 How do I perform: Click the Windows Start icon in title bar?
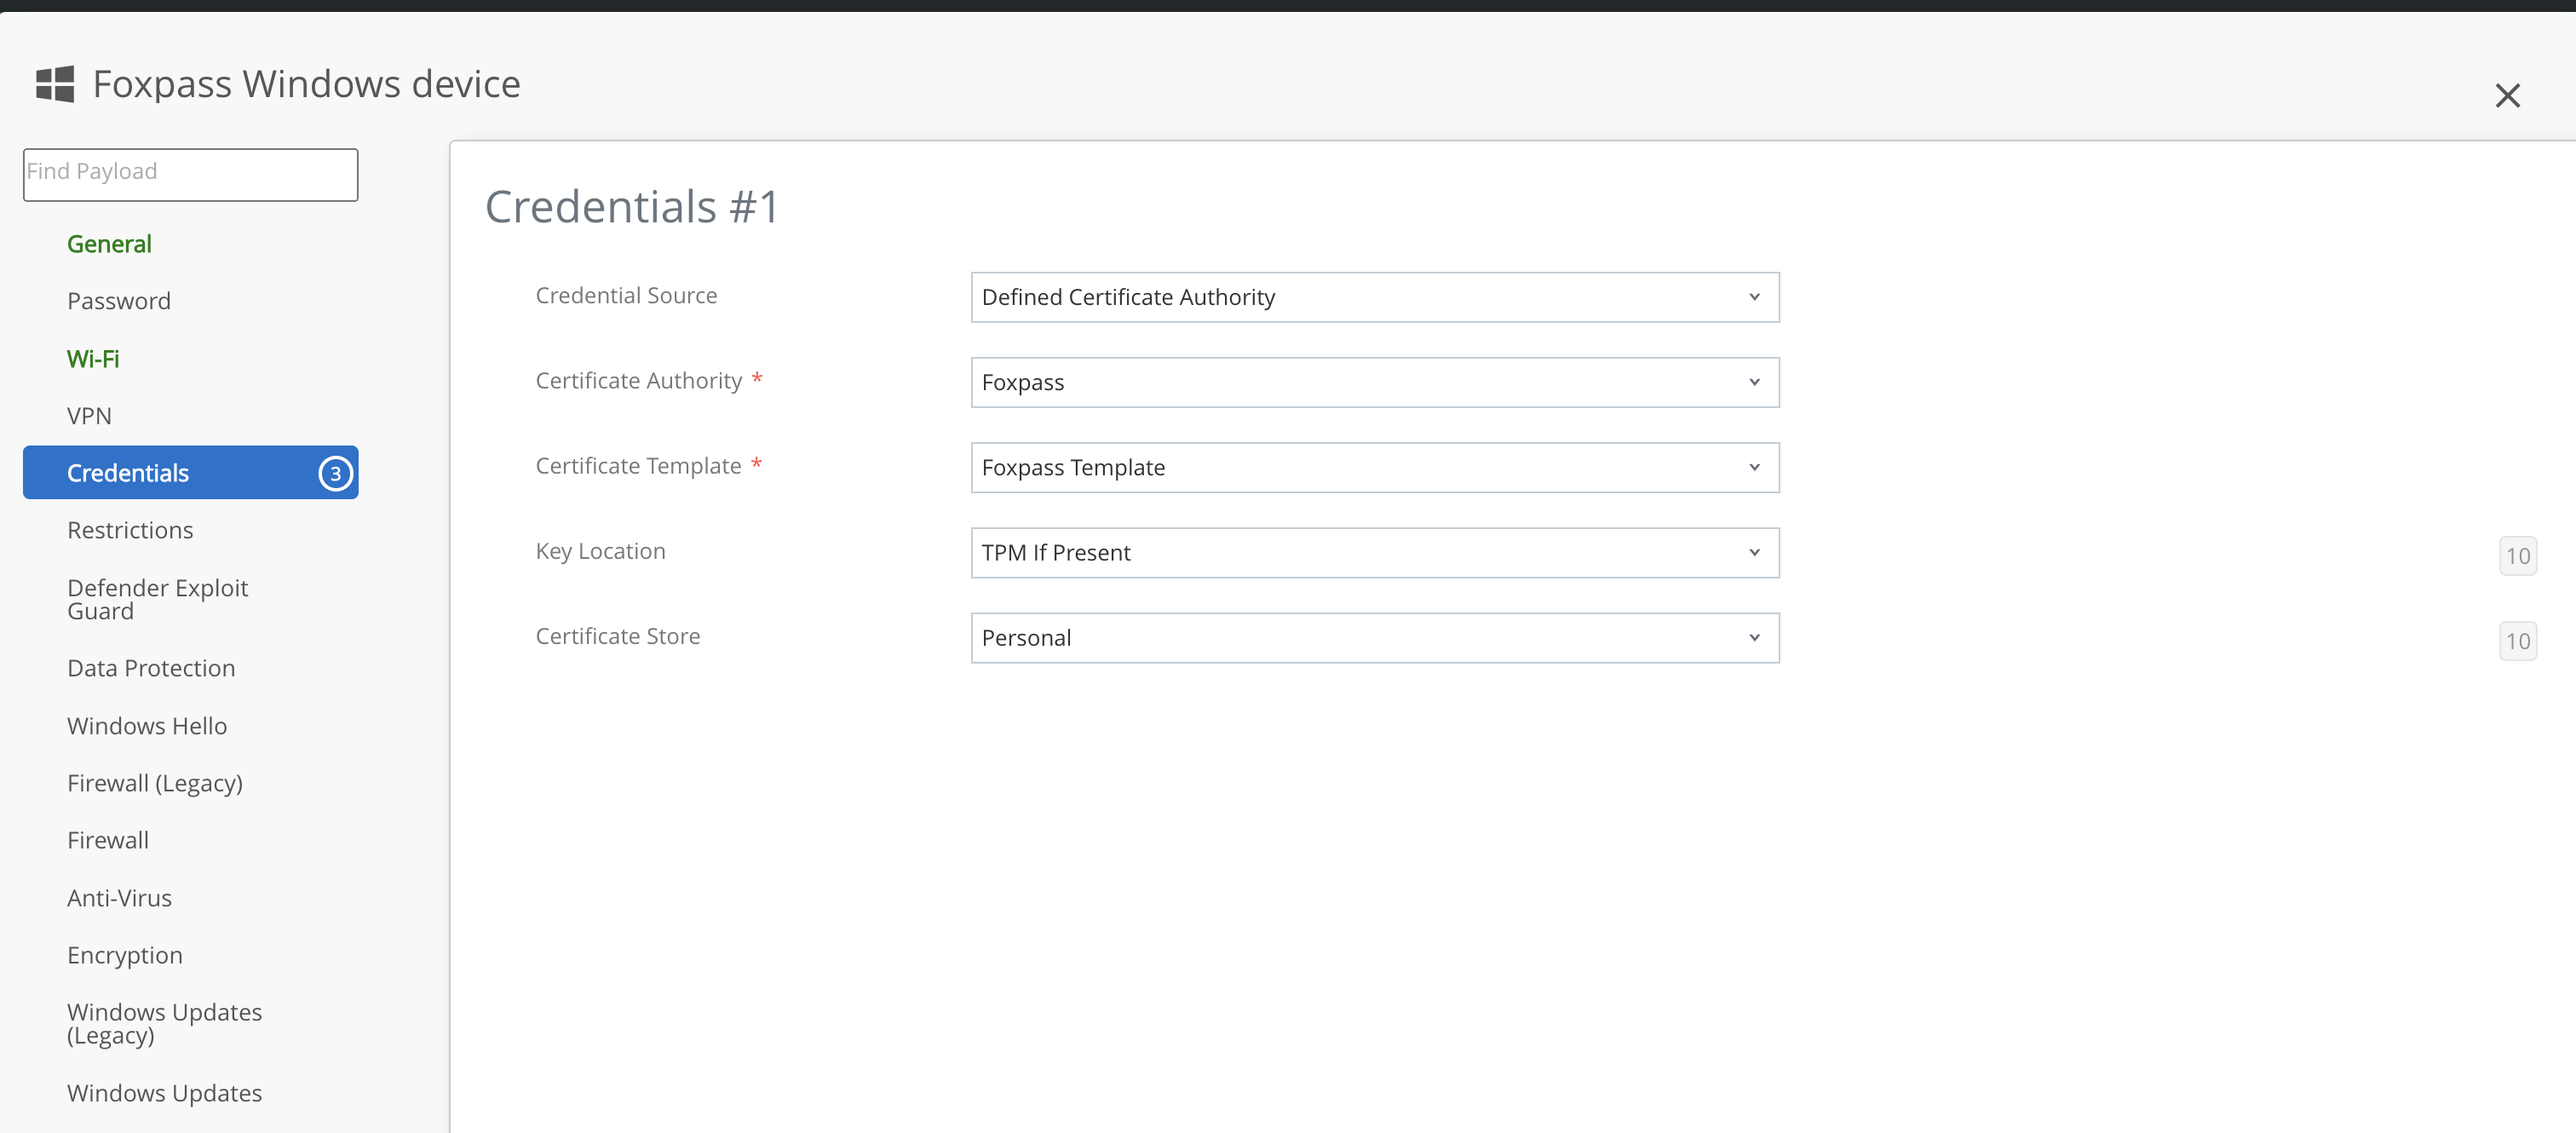coord(55,80)
